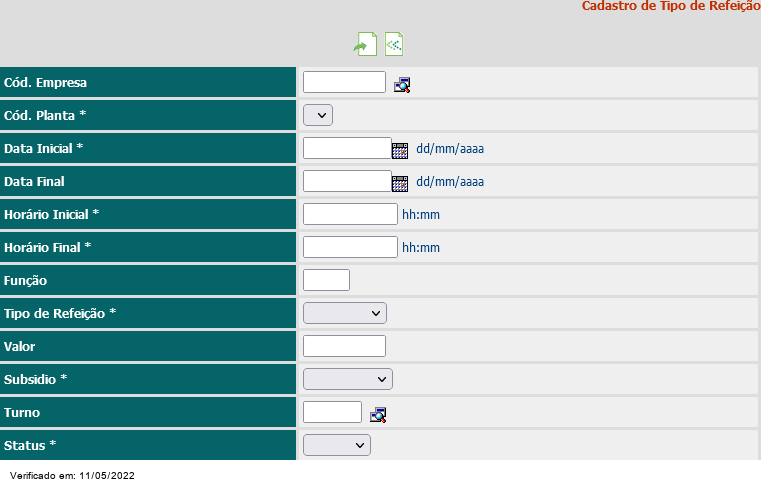Focus the Função input field
Viewport: 761px width, 490px height.
click(326, 280)
